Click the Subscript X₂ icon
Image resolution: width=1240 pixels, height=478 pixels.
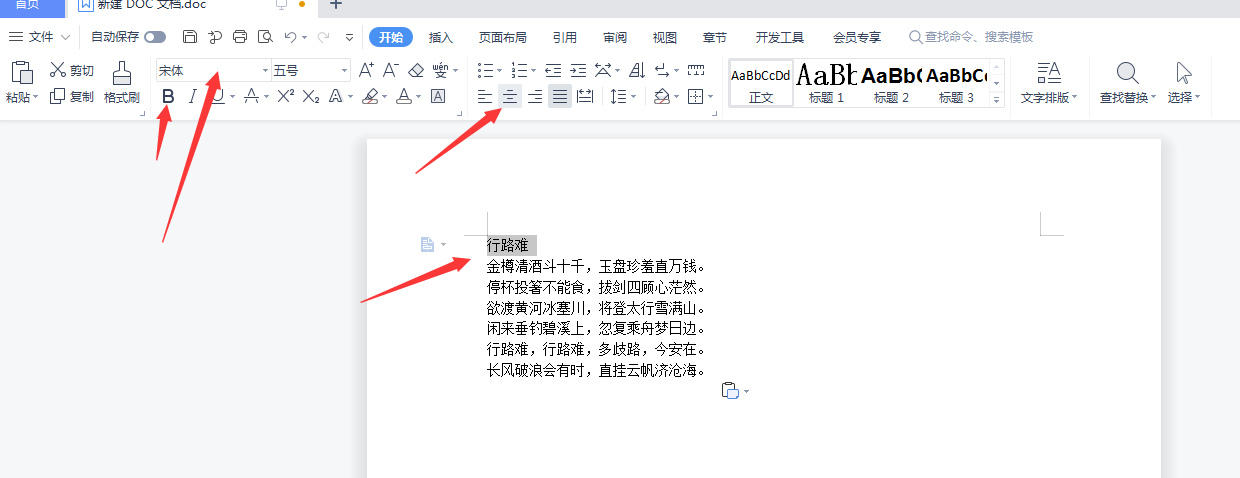(311, 97)
